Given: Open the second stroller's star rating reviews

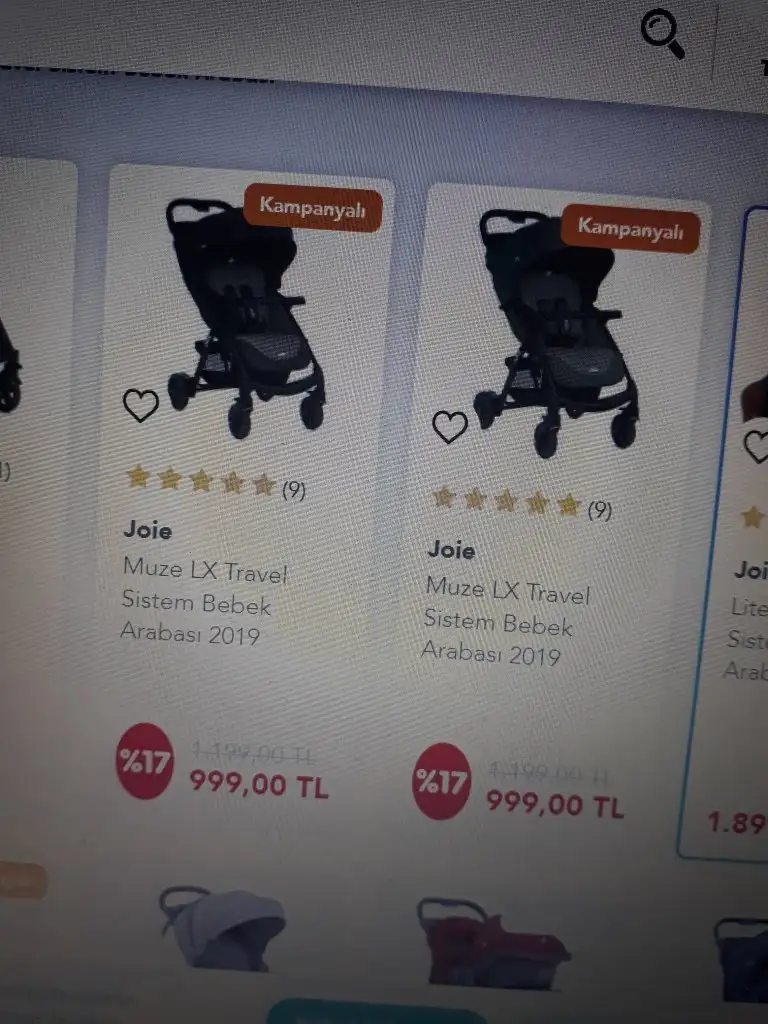Looking at the screenshot, I should tap(522, 503).
